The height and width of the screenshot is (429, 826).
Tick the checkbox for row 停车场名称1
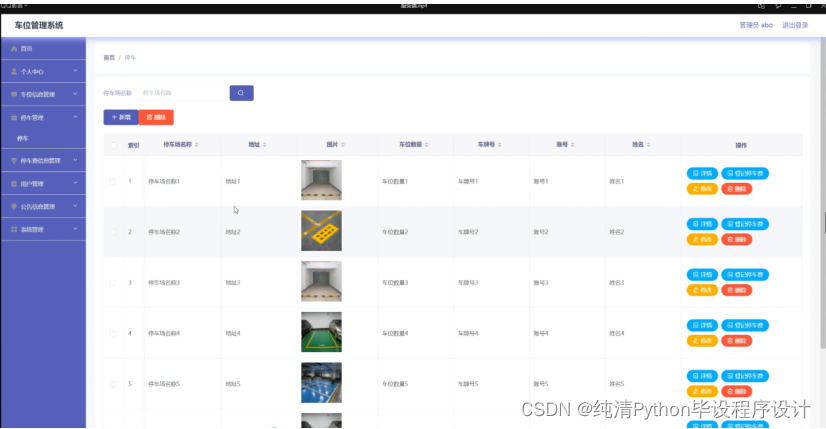point(113,181)
